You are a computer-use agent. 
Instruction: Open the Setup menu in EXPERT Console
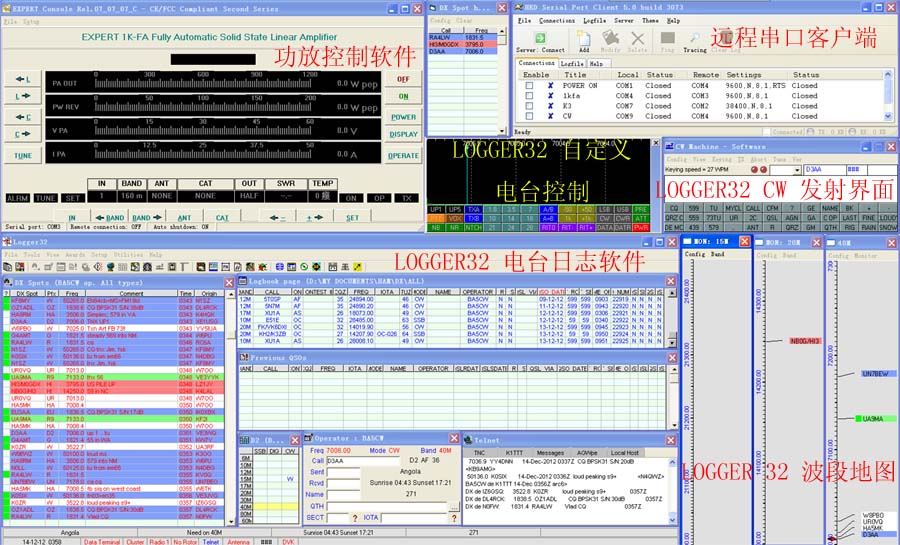[31, 22]
